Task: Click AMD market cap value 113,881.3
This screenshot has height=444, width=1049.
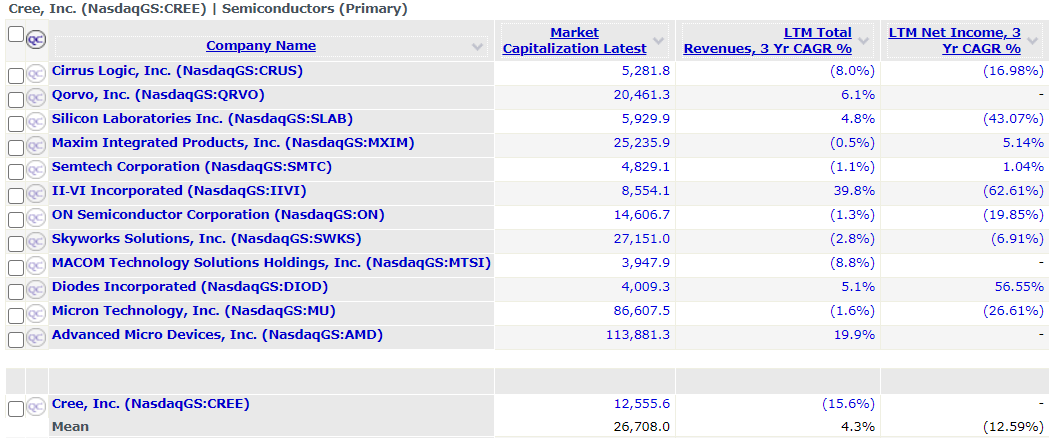Action: 637,335
